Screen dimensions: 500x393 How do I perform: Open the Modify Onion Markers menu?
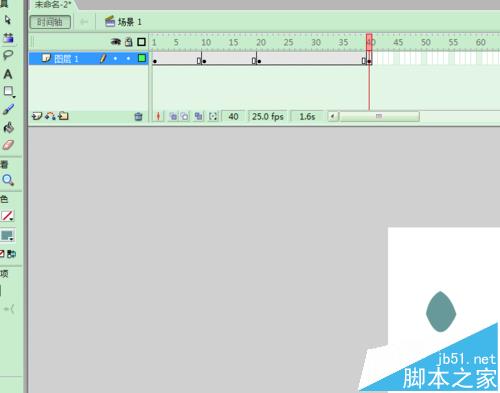pyautogui.click(x=213, y=116)
